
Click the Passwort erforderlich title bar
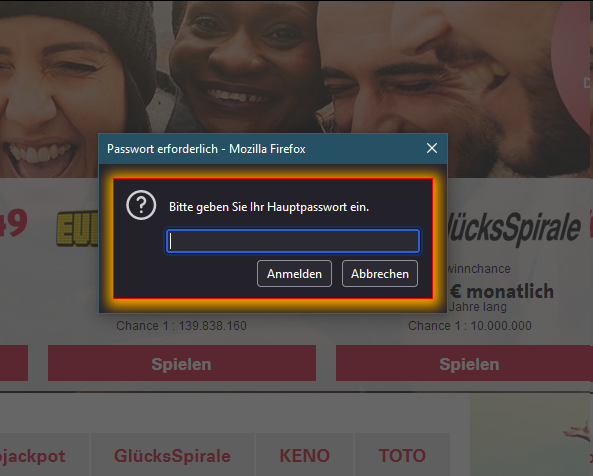[261, 149]
